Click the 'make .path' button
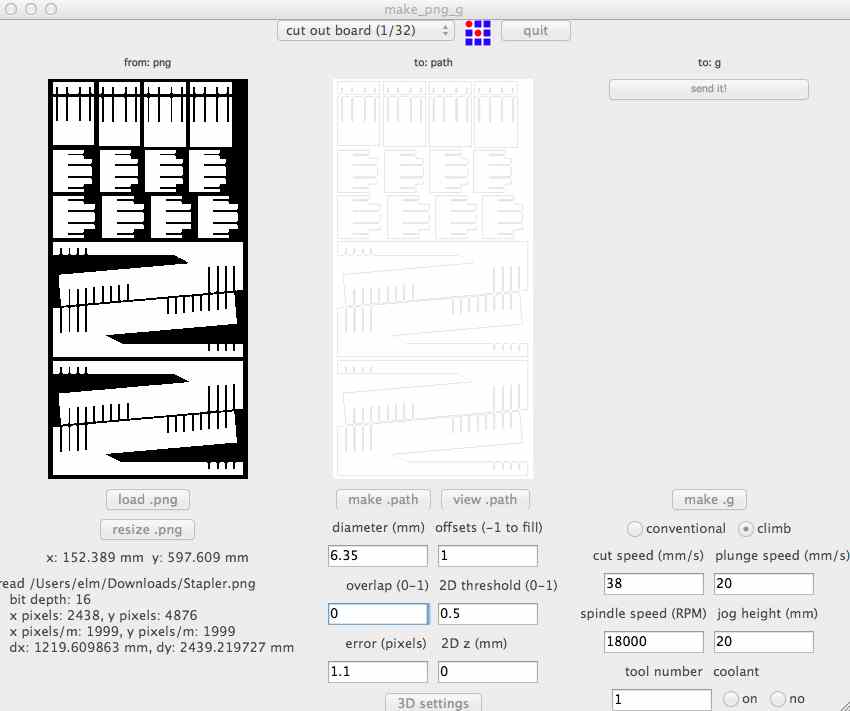The width and height of the screenshot is (850, 711). click(383, 500)
